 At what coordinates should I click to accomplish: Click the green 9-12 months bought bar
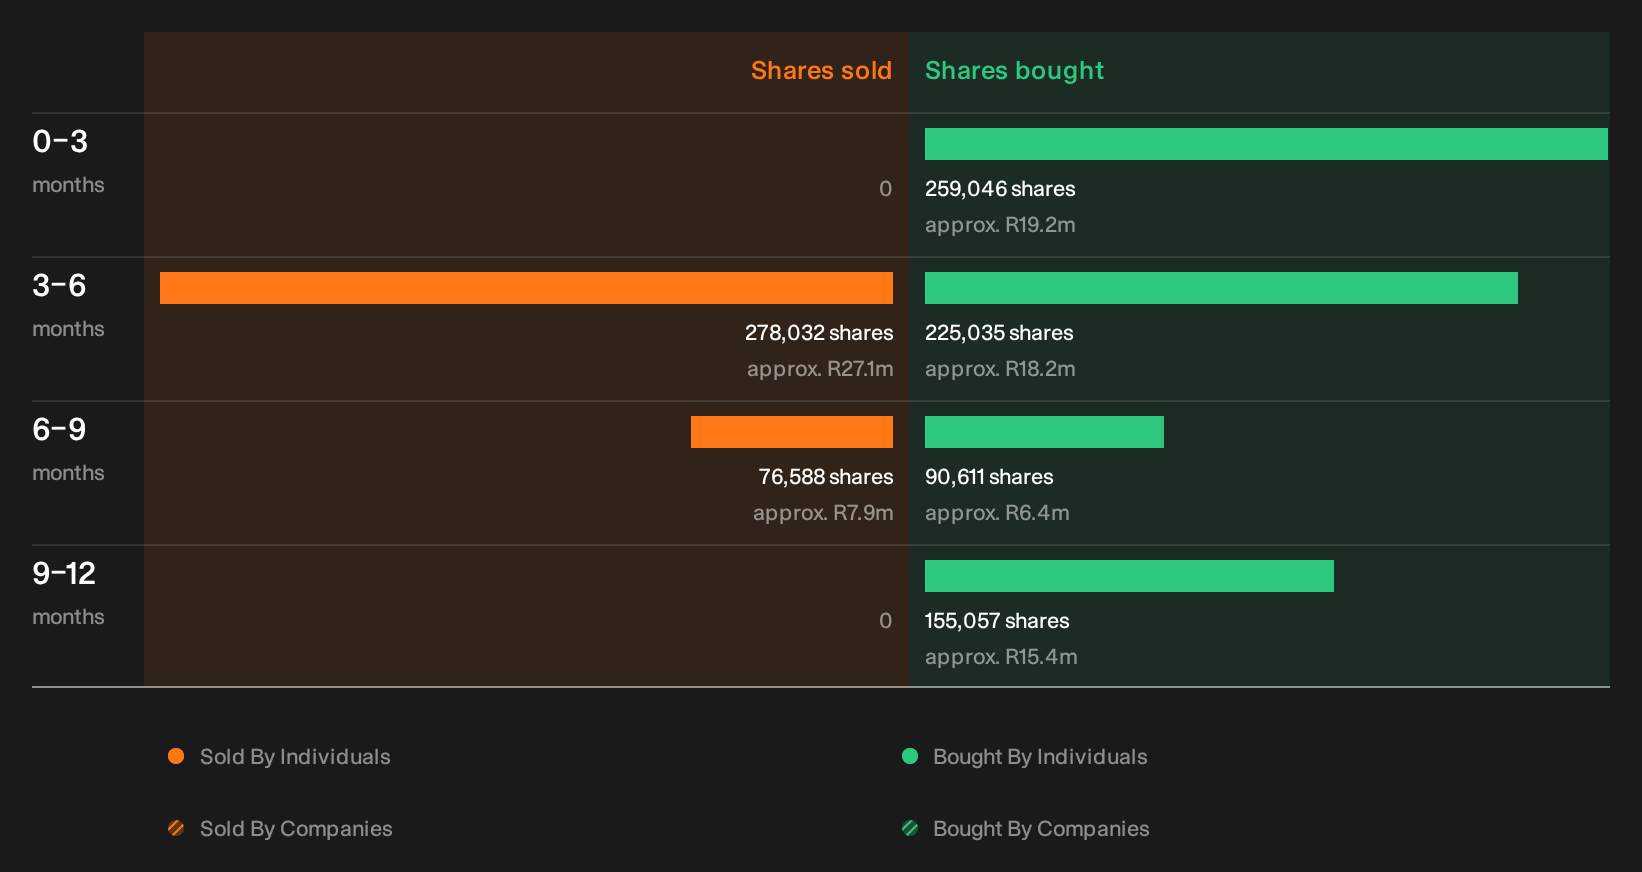pos(1129,576)
